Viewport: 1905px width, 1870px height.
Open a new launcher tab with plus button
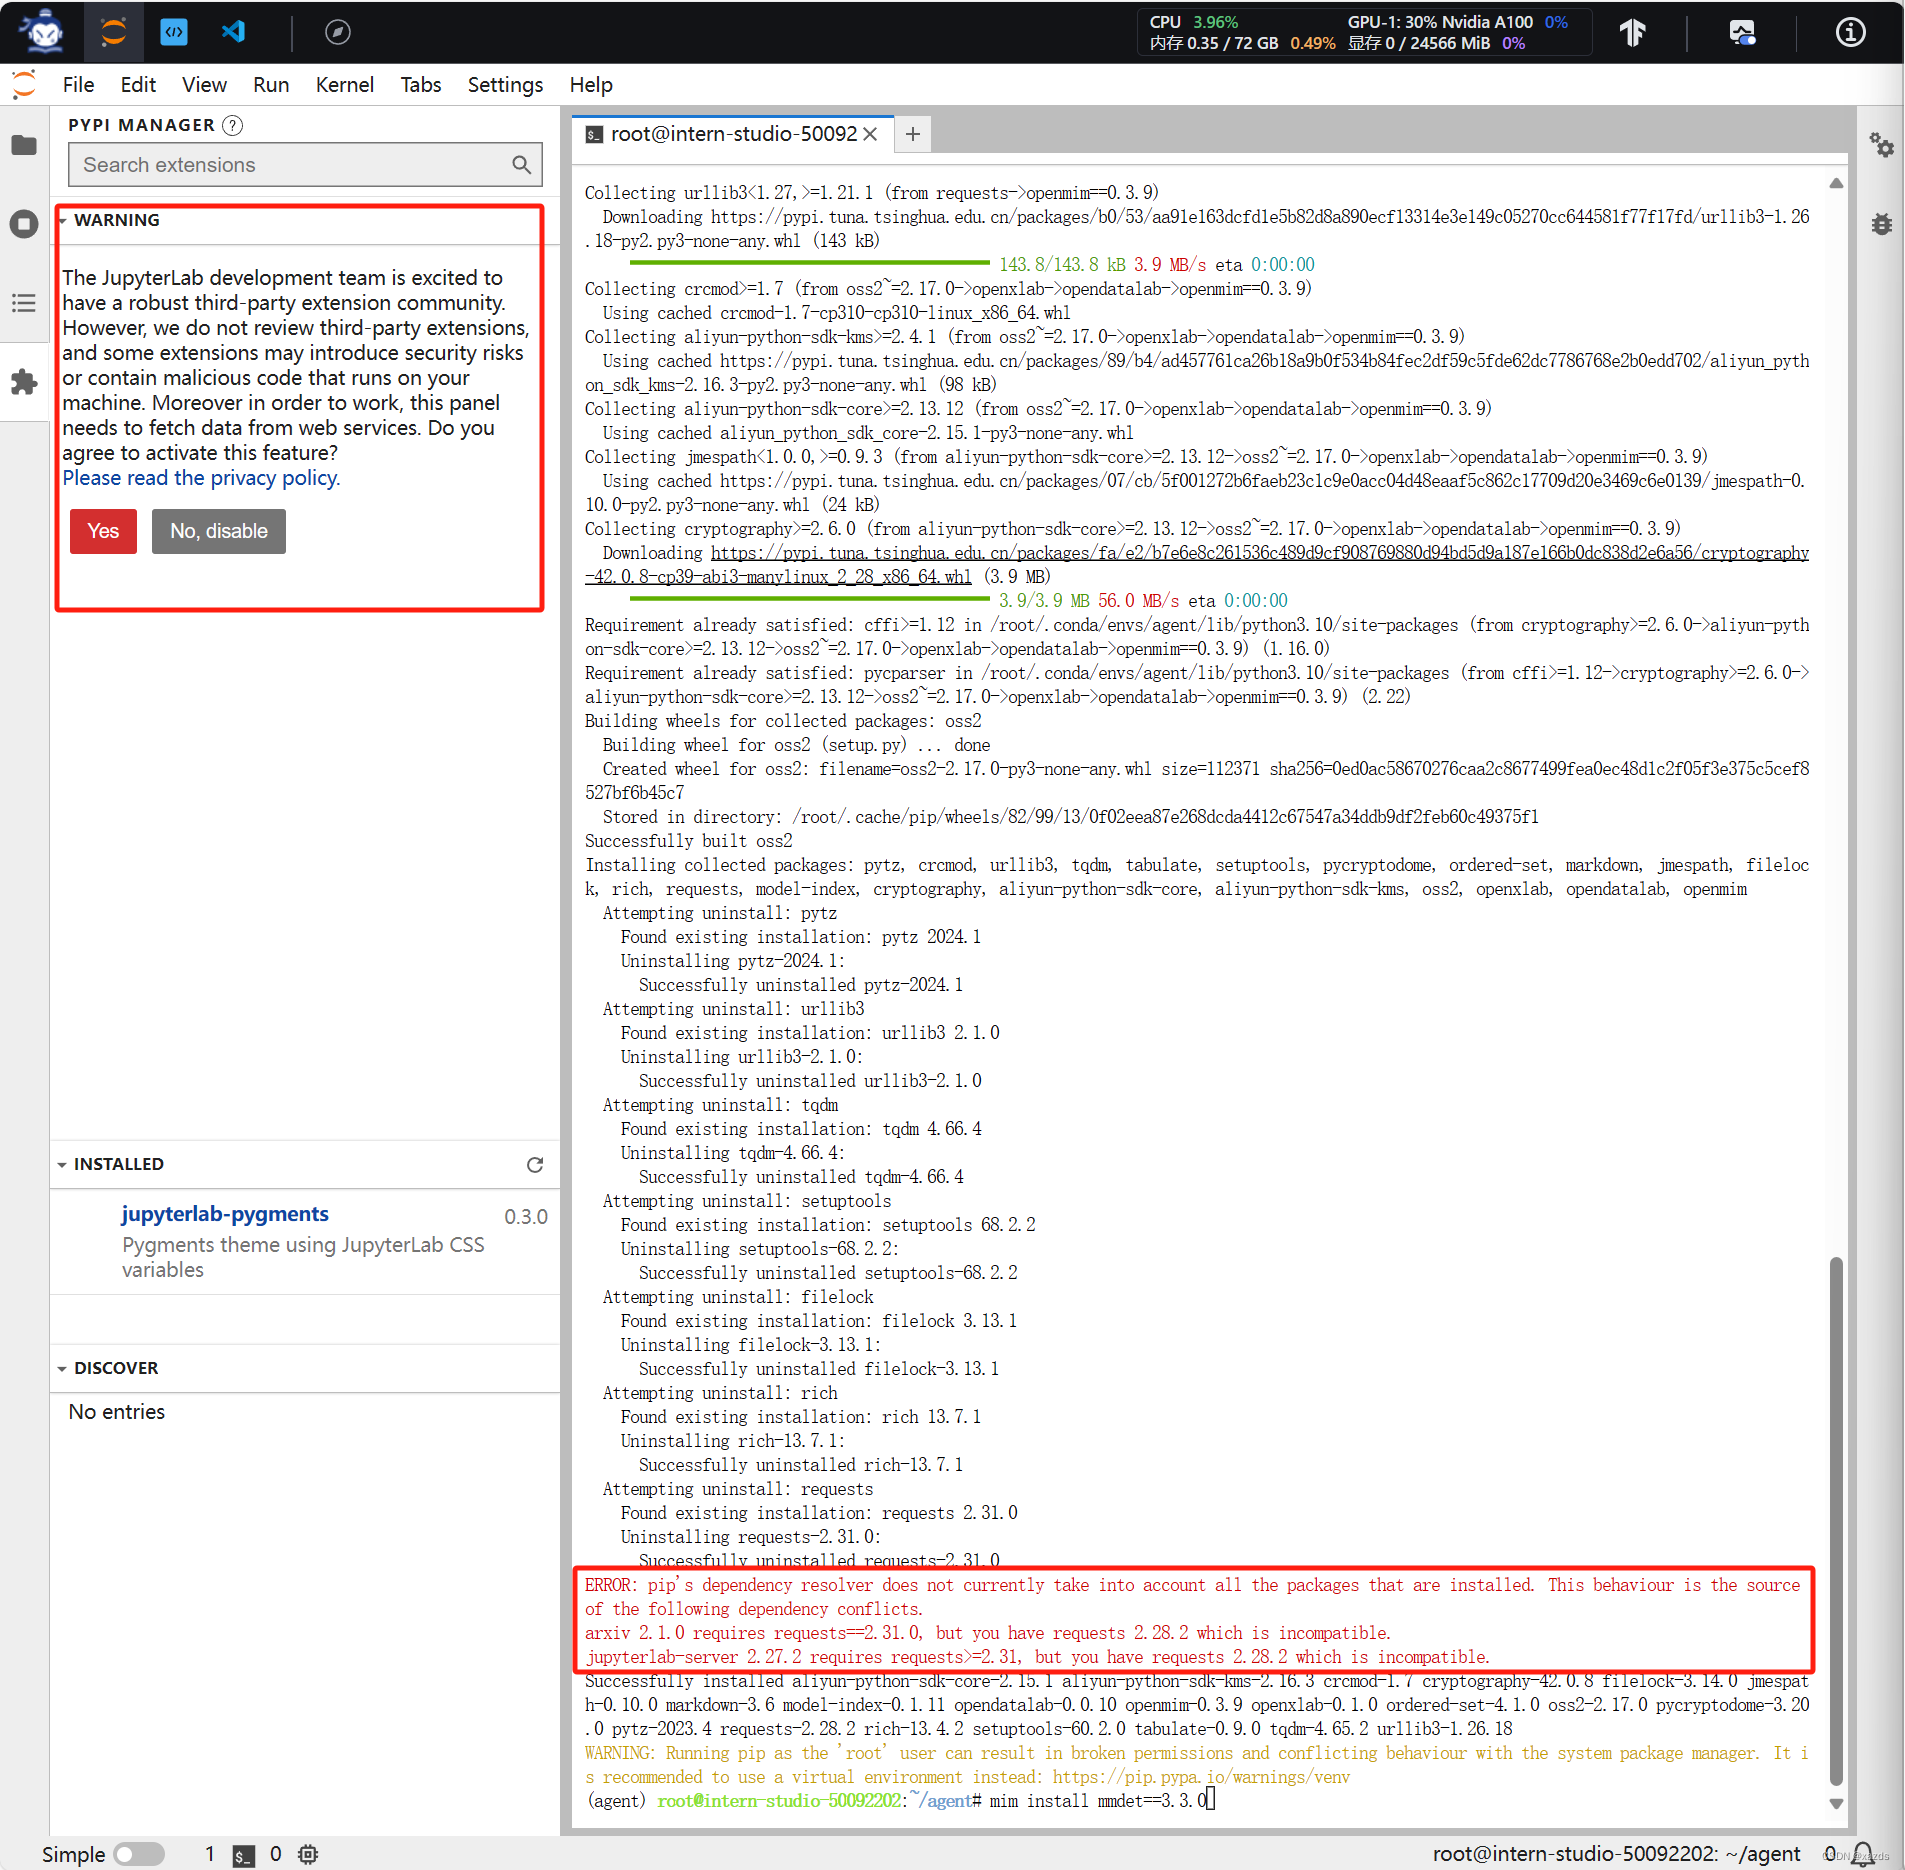(x=912, y=134)
